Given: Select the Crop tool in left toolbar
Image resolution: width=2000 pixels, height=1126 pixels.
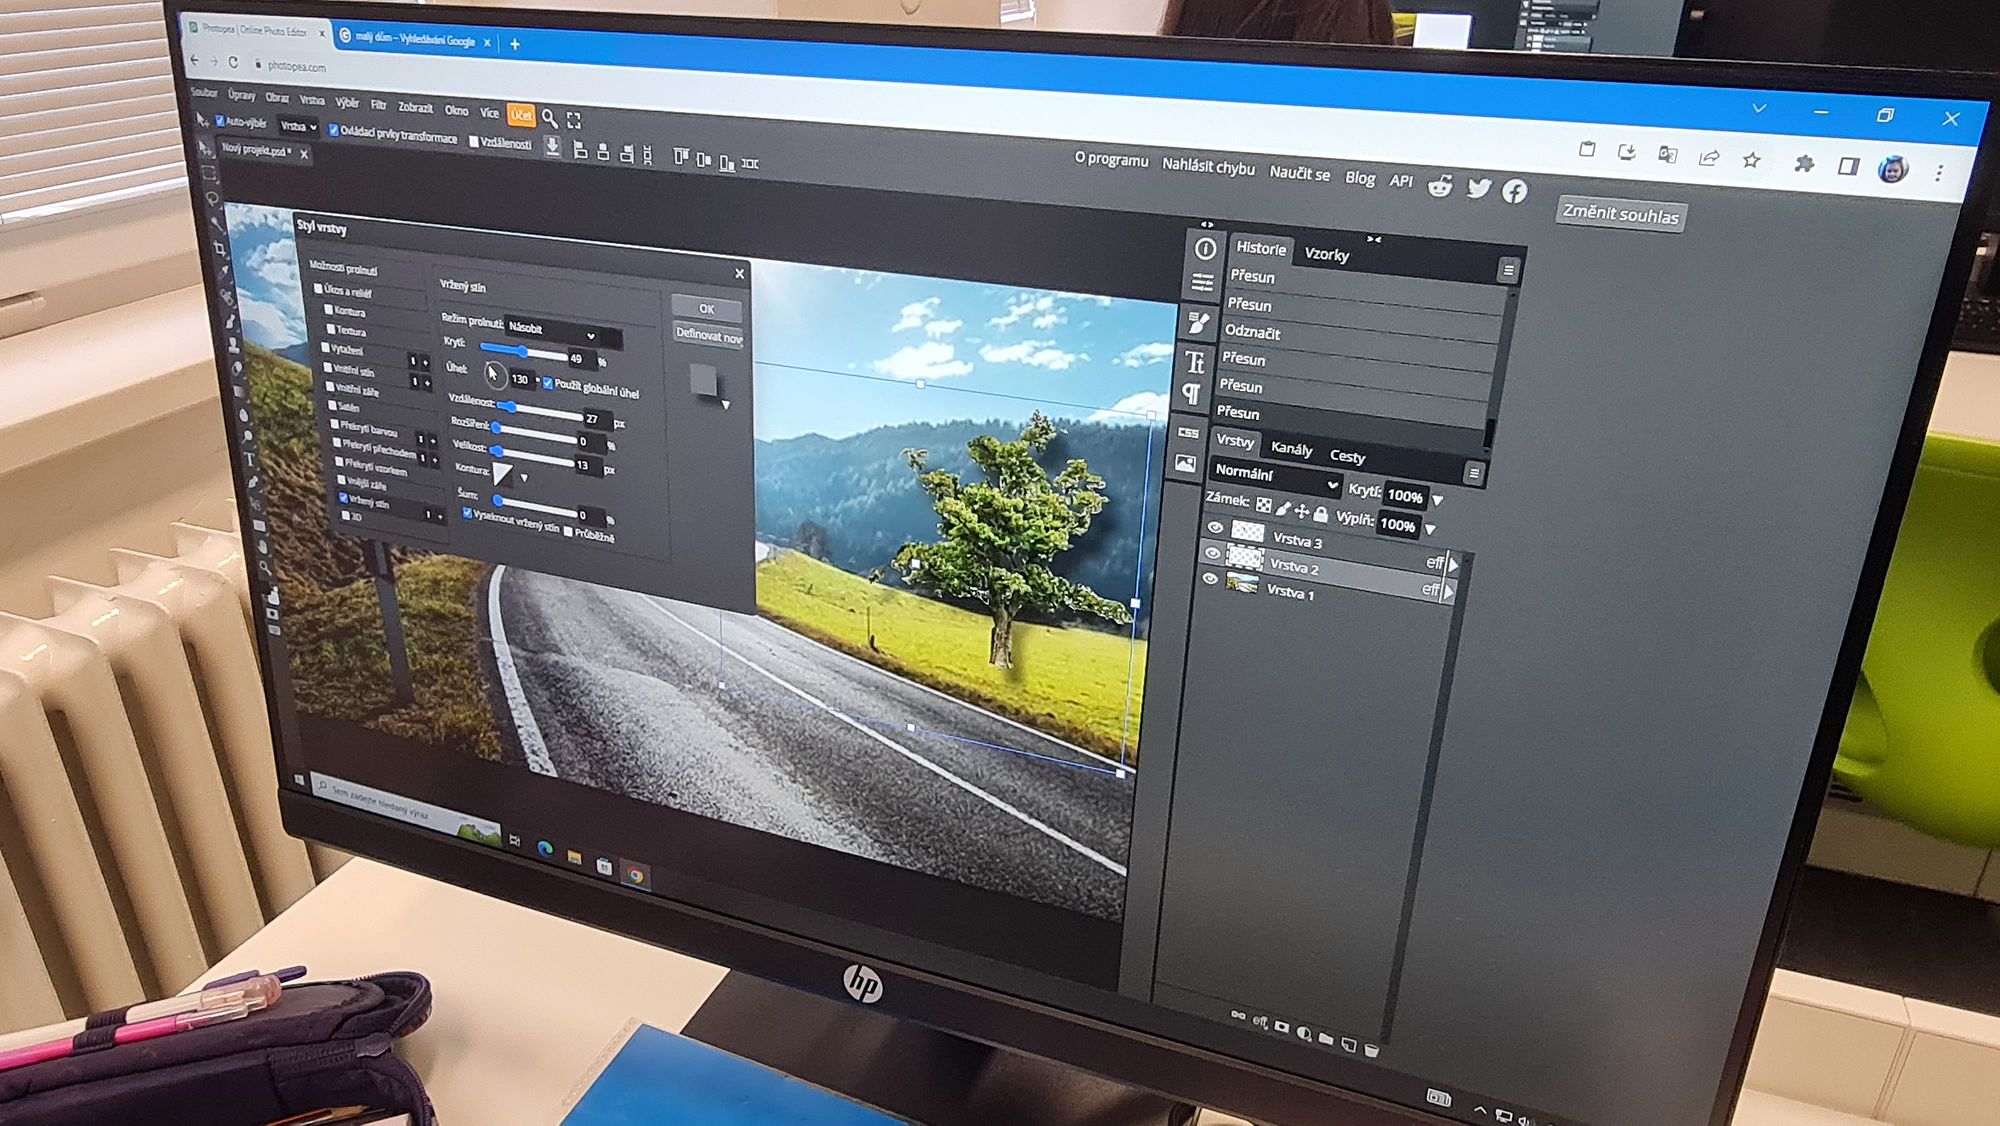Looking at the screenshot, I should 219,248.
